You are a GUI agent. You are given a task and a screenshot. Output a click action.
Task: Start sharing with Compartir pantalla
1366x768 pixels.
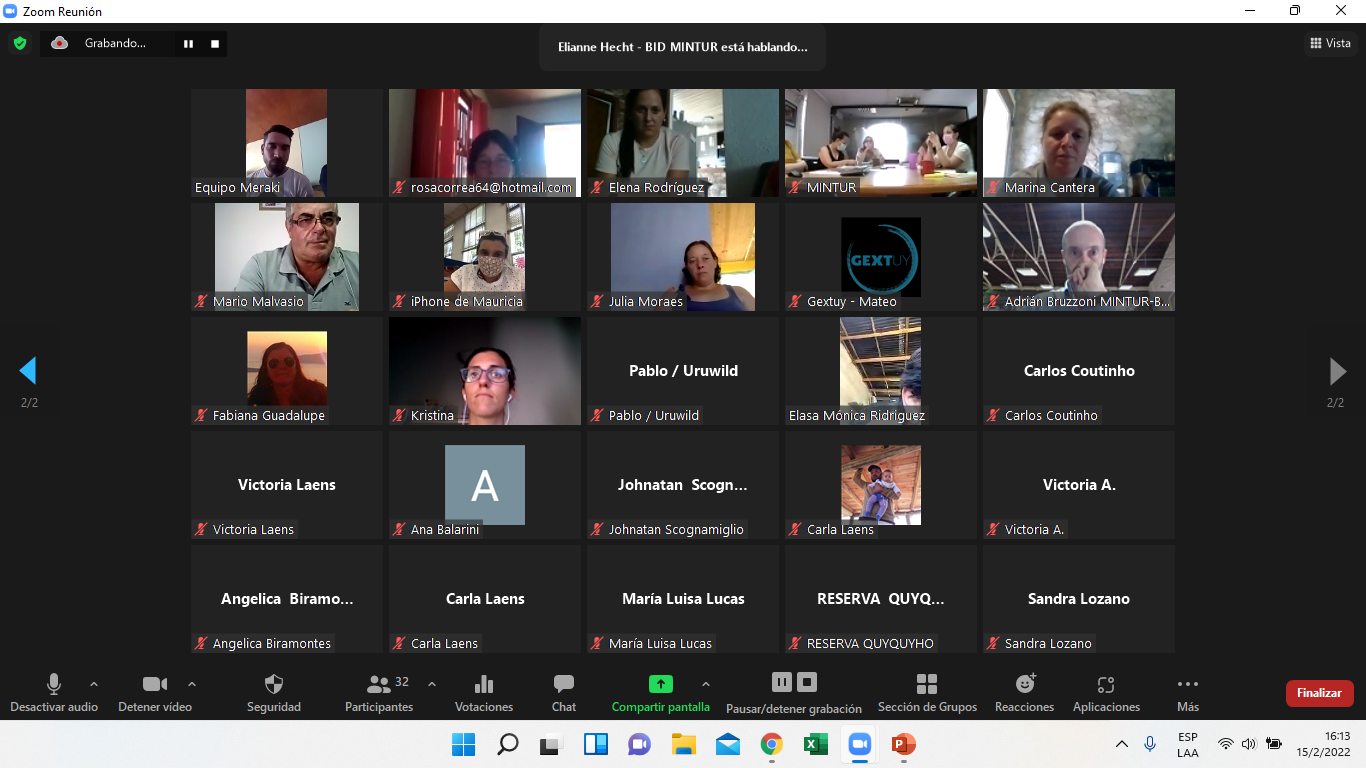tap(661, 692)
